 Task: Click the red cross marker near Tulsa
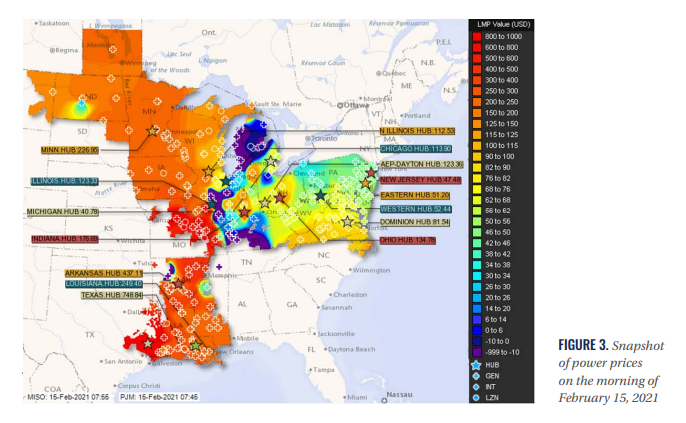click(x=154, y=265)
